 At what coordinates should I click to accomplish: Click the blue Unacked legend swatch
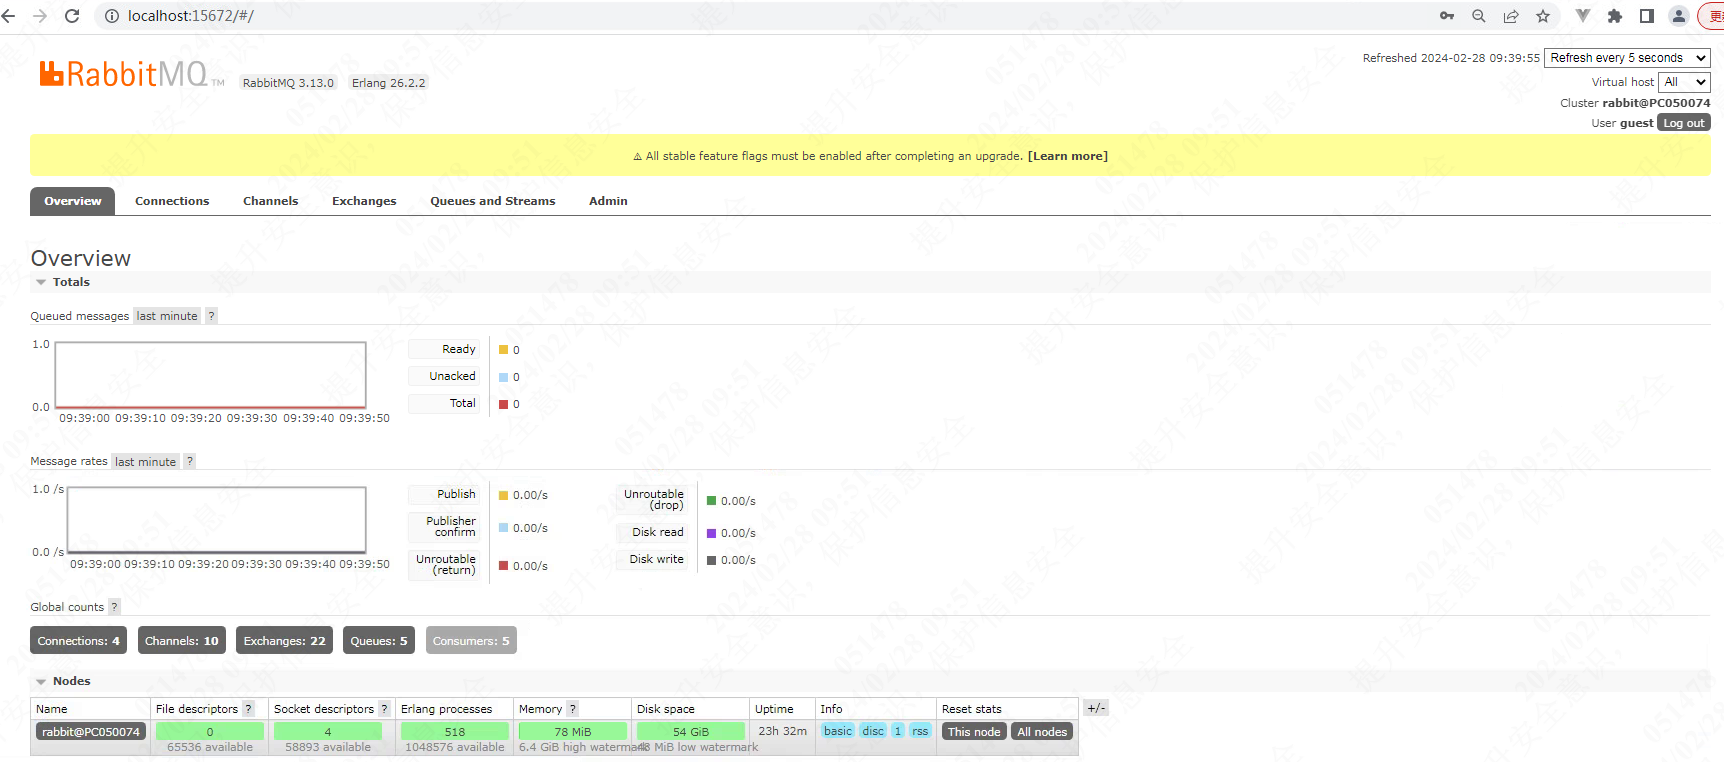tap(504, 377)
